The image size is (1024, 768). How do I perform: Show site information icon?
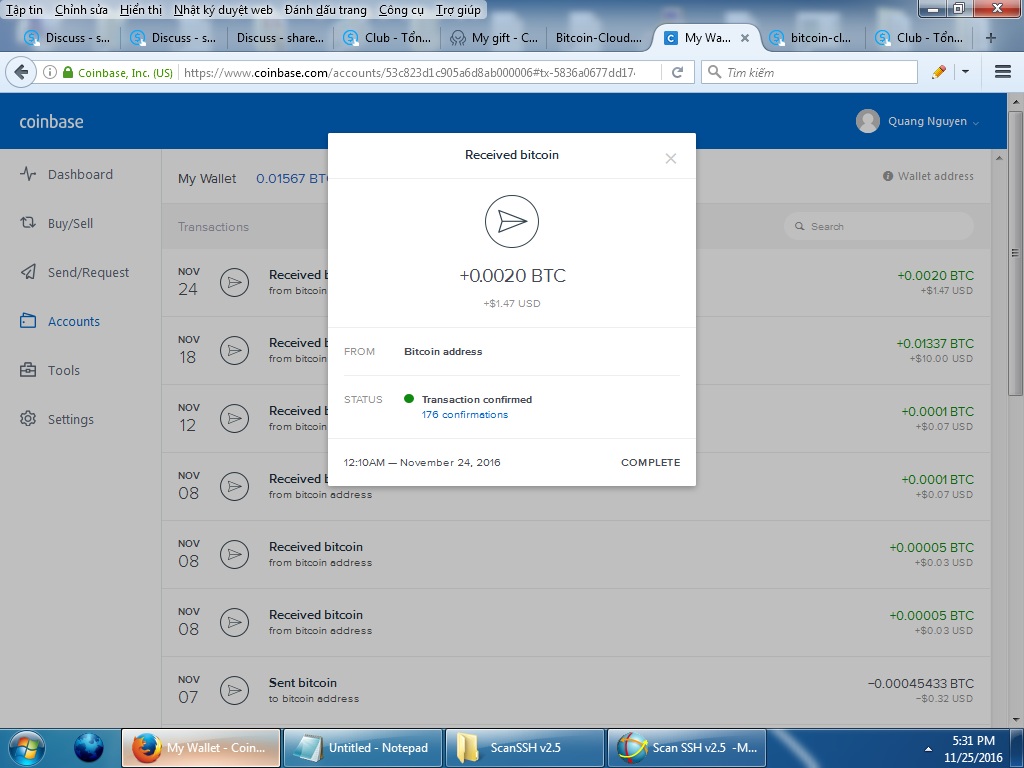point(50,72)
